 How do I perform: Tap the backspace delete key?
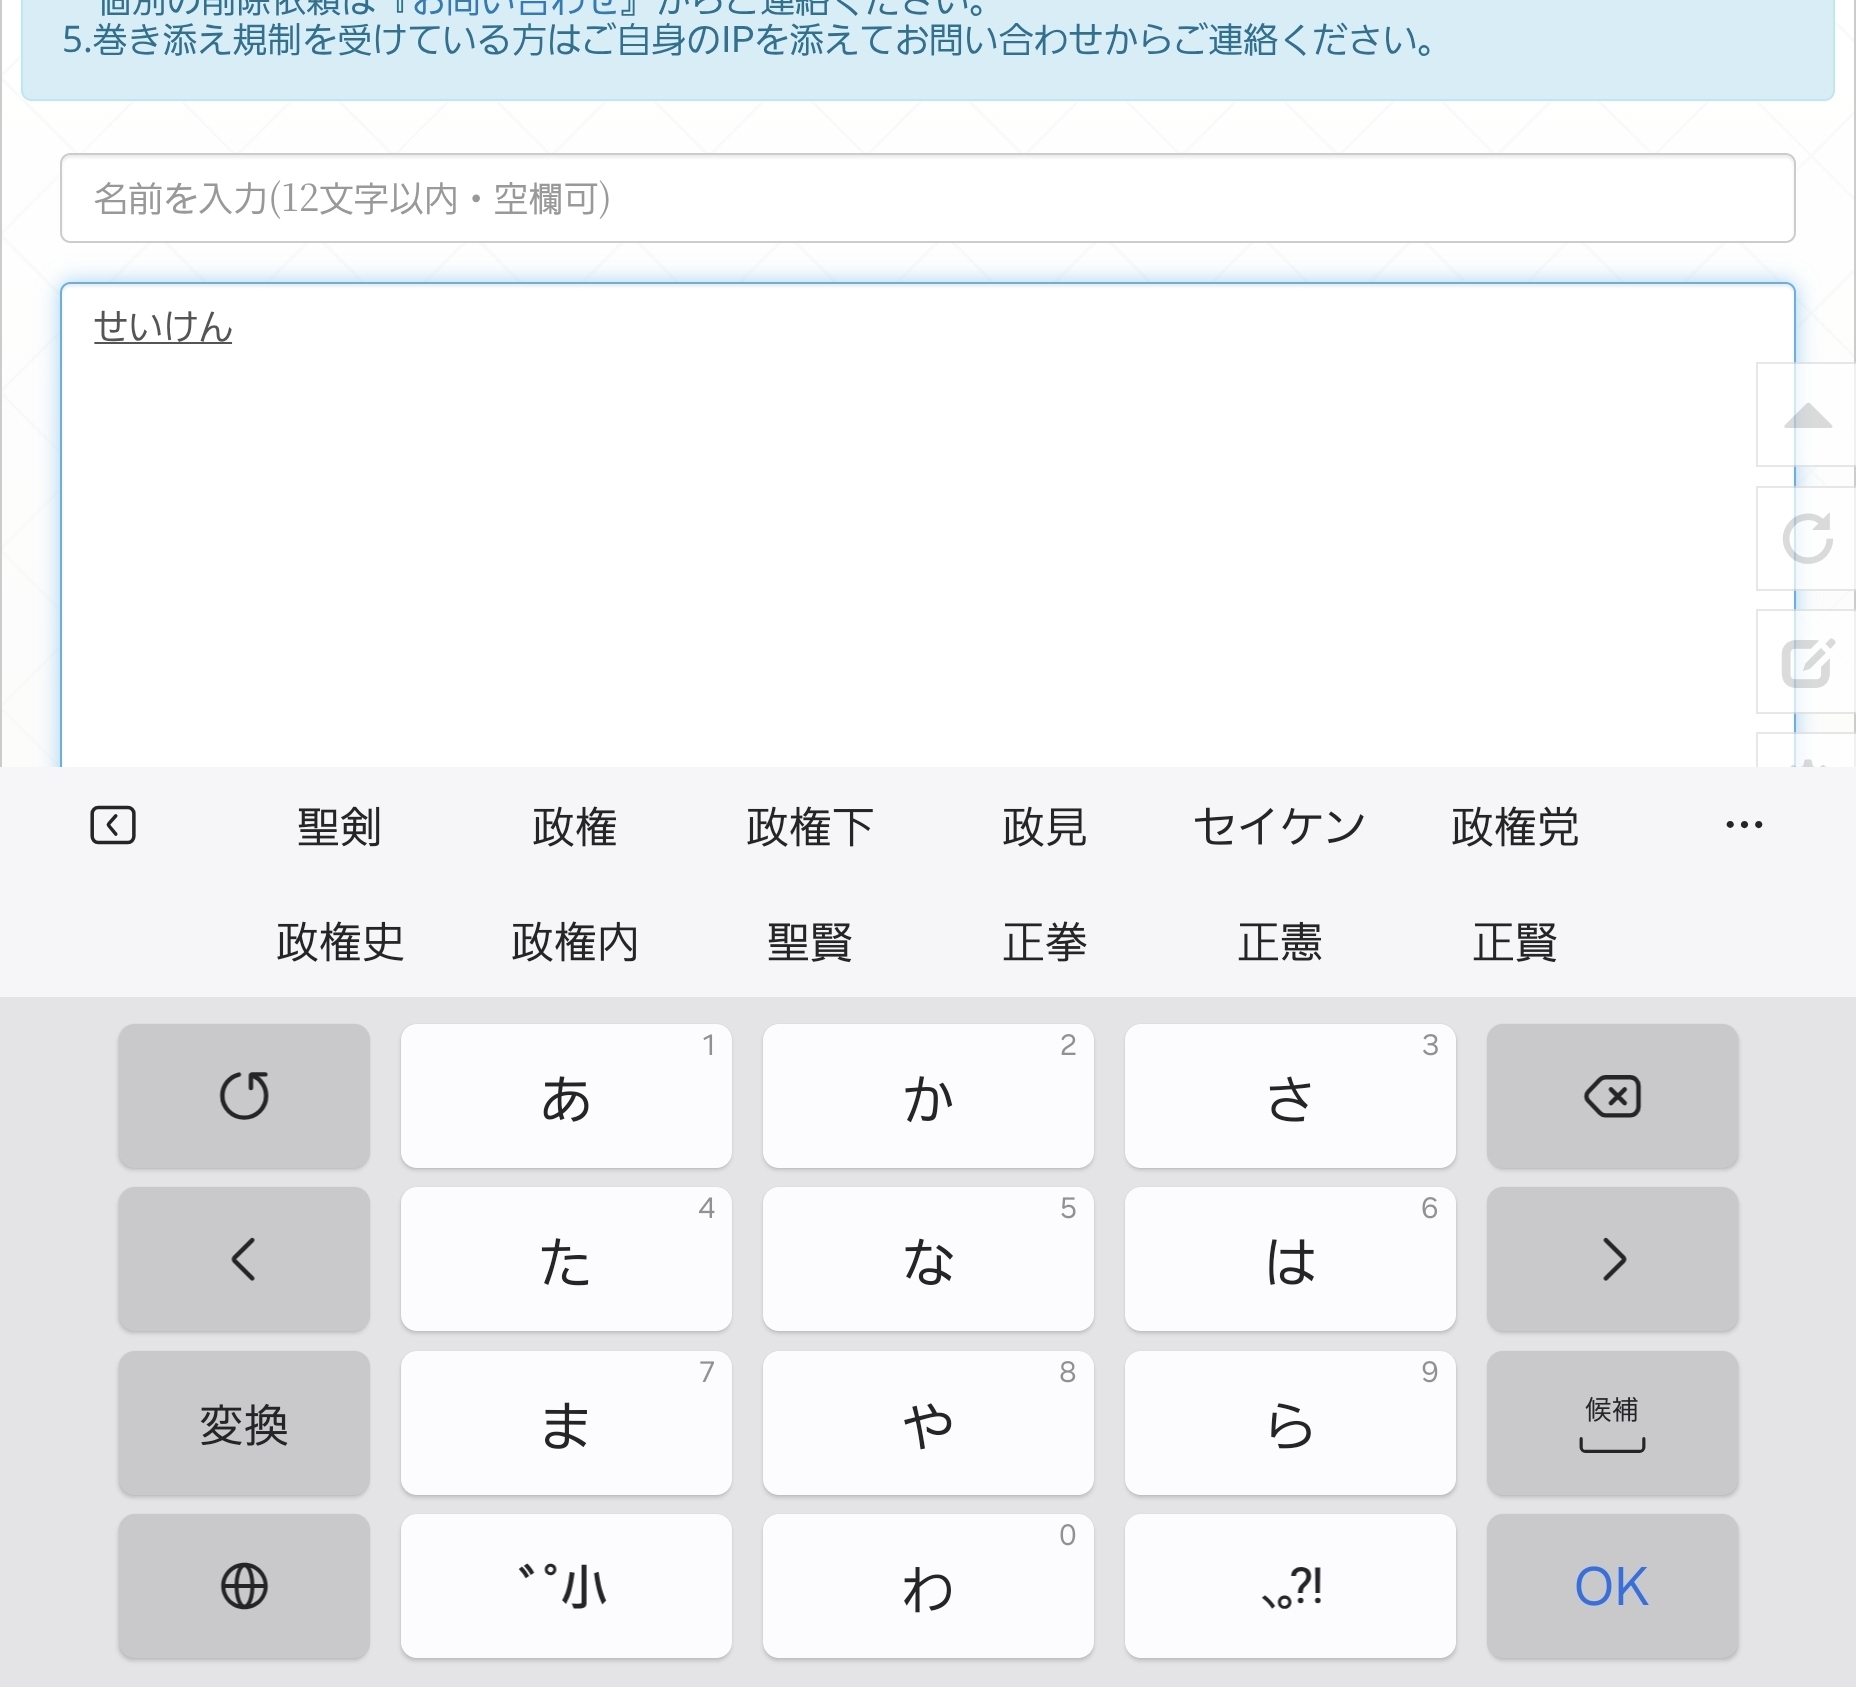(x=1612, y=1096)
